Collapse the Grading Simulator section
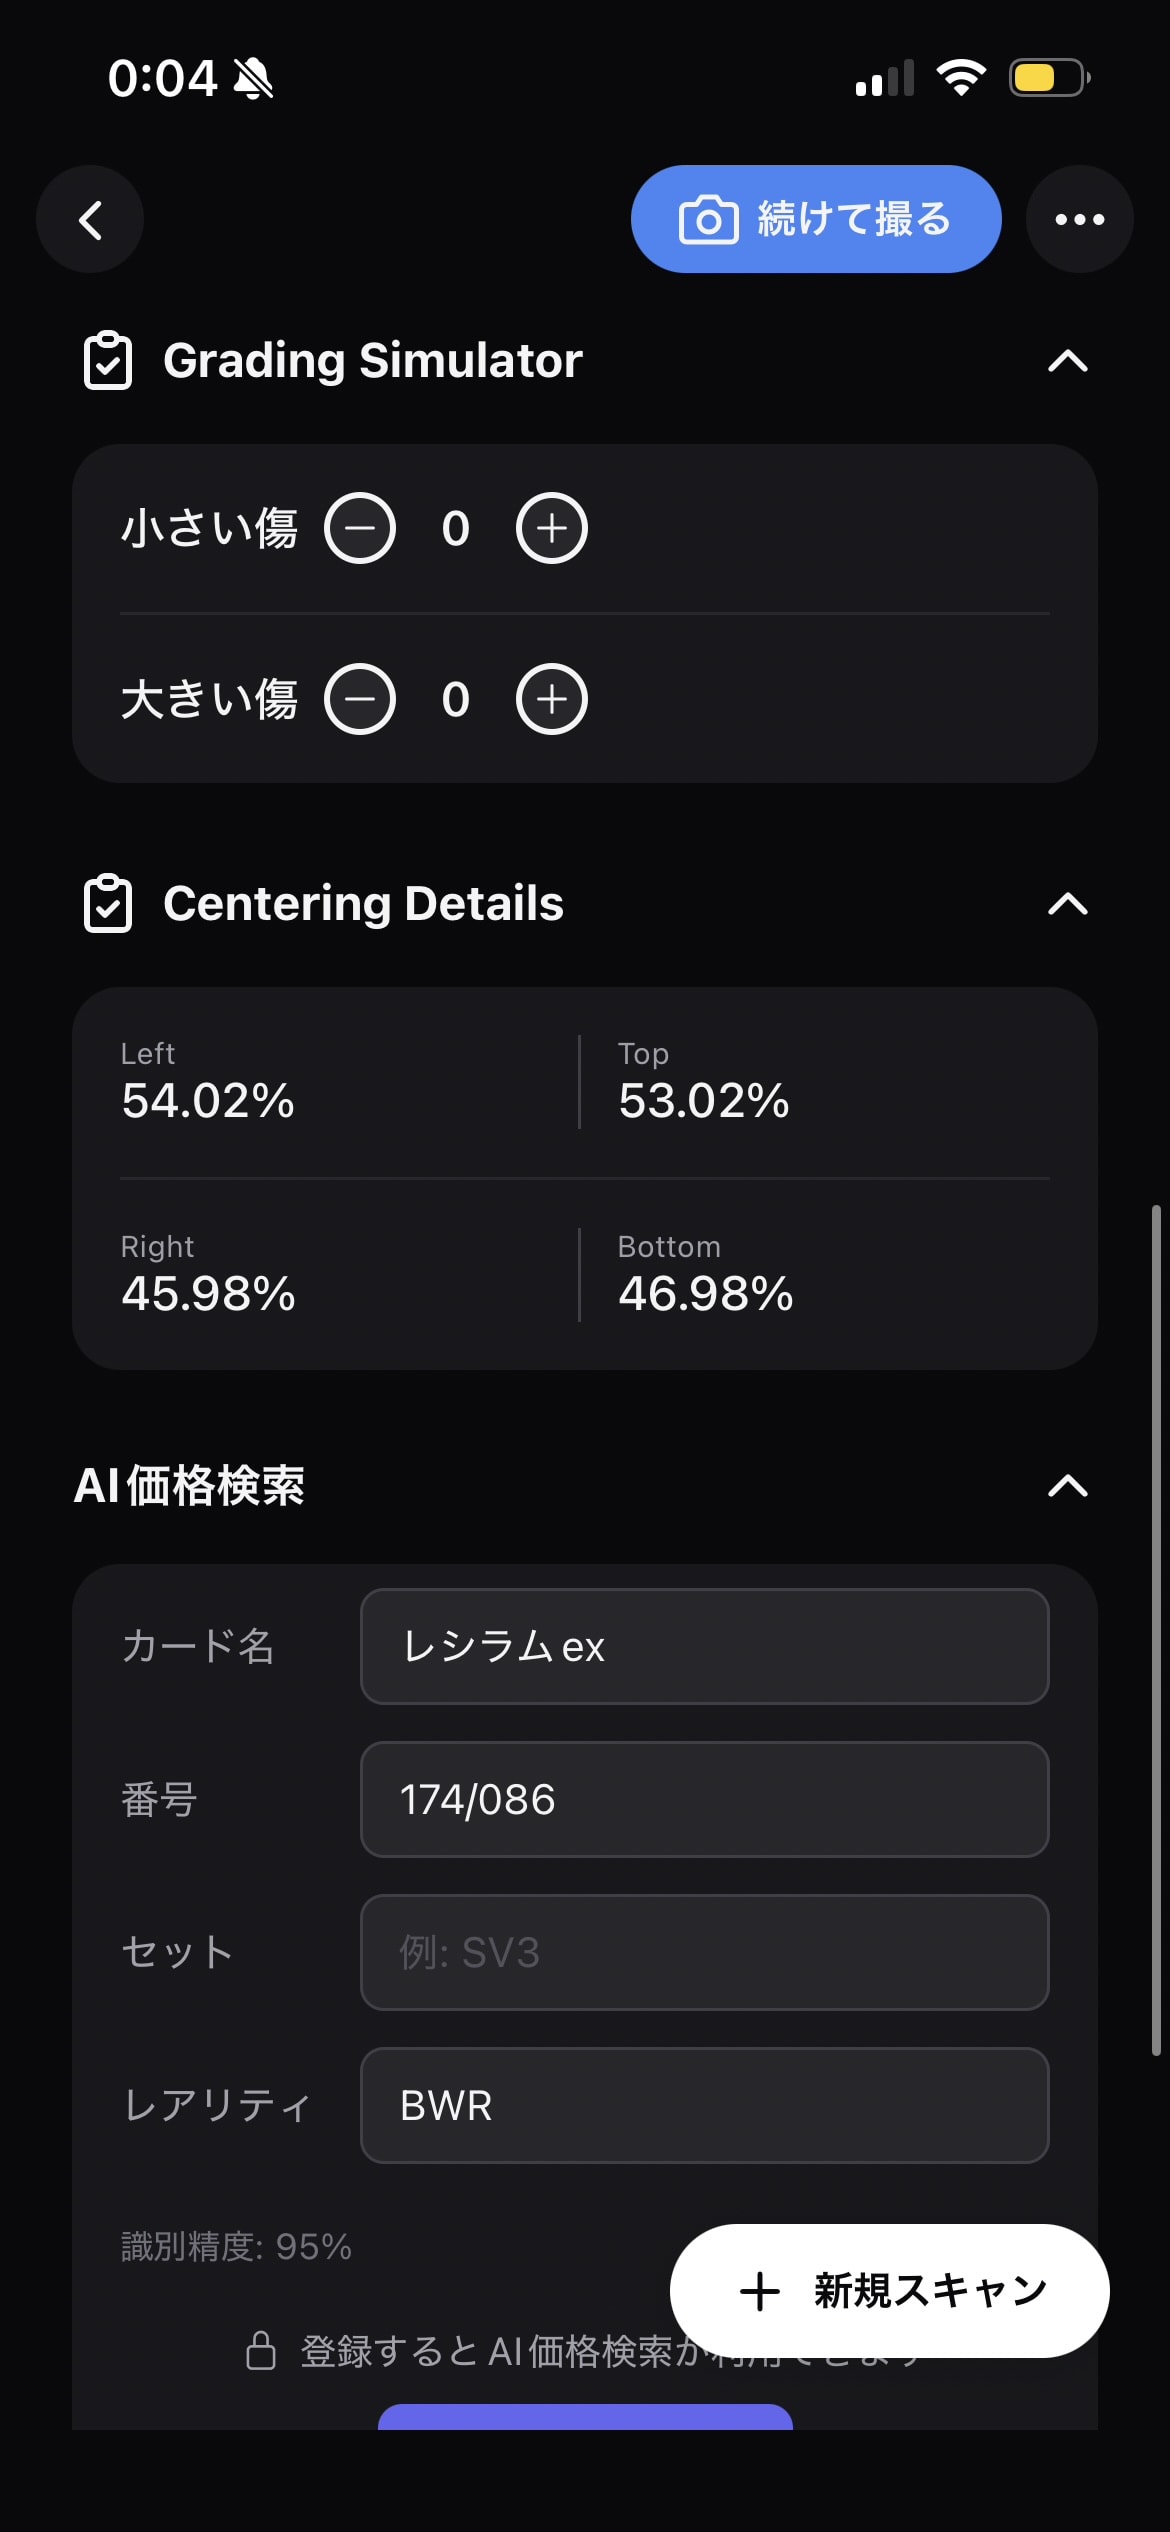 point(1067,361)
